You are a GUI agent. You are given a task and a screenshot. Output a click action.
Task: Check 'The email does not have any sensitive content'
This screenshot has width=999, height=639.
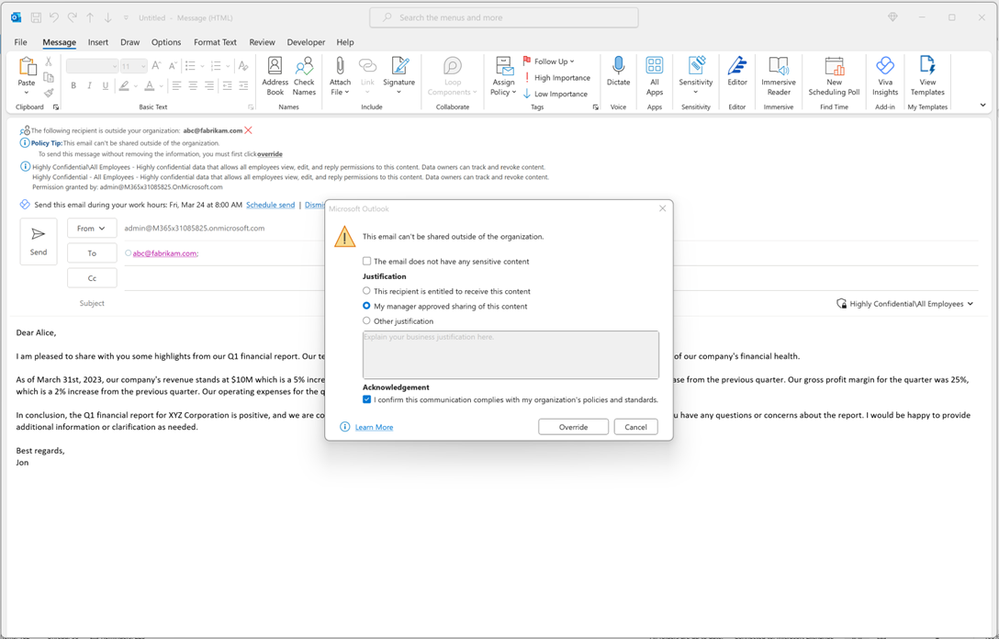366,261
